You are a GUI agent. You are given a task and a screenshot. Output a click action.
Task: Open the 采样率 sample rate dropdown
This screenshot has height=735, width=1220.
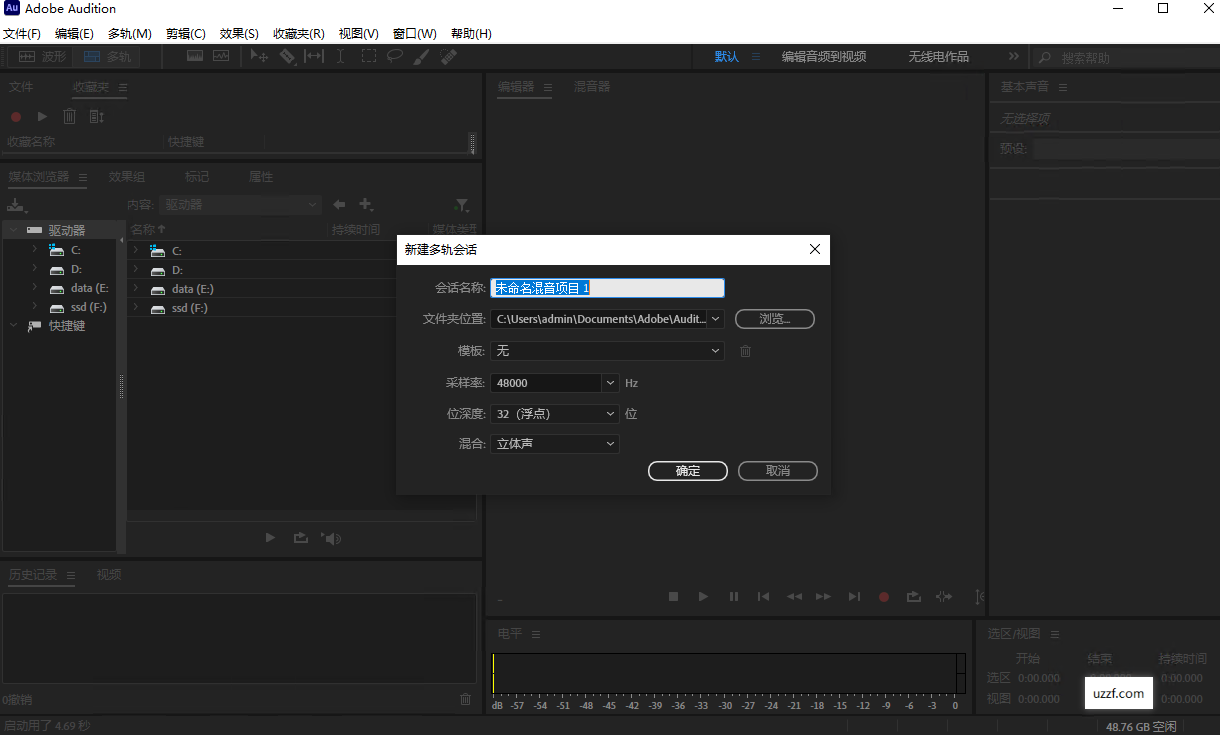(609, 383)
